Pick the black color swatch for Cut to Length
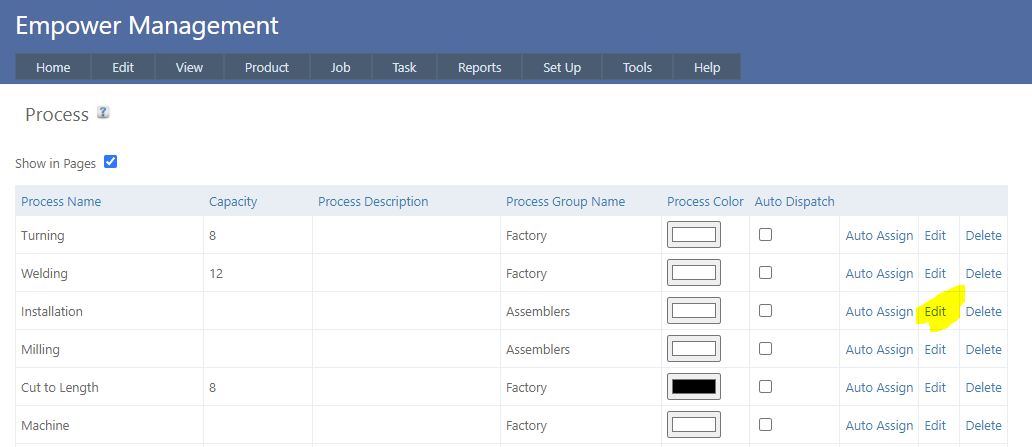Viewport: 1032px width, 447px height. [x=694, y=387]
